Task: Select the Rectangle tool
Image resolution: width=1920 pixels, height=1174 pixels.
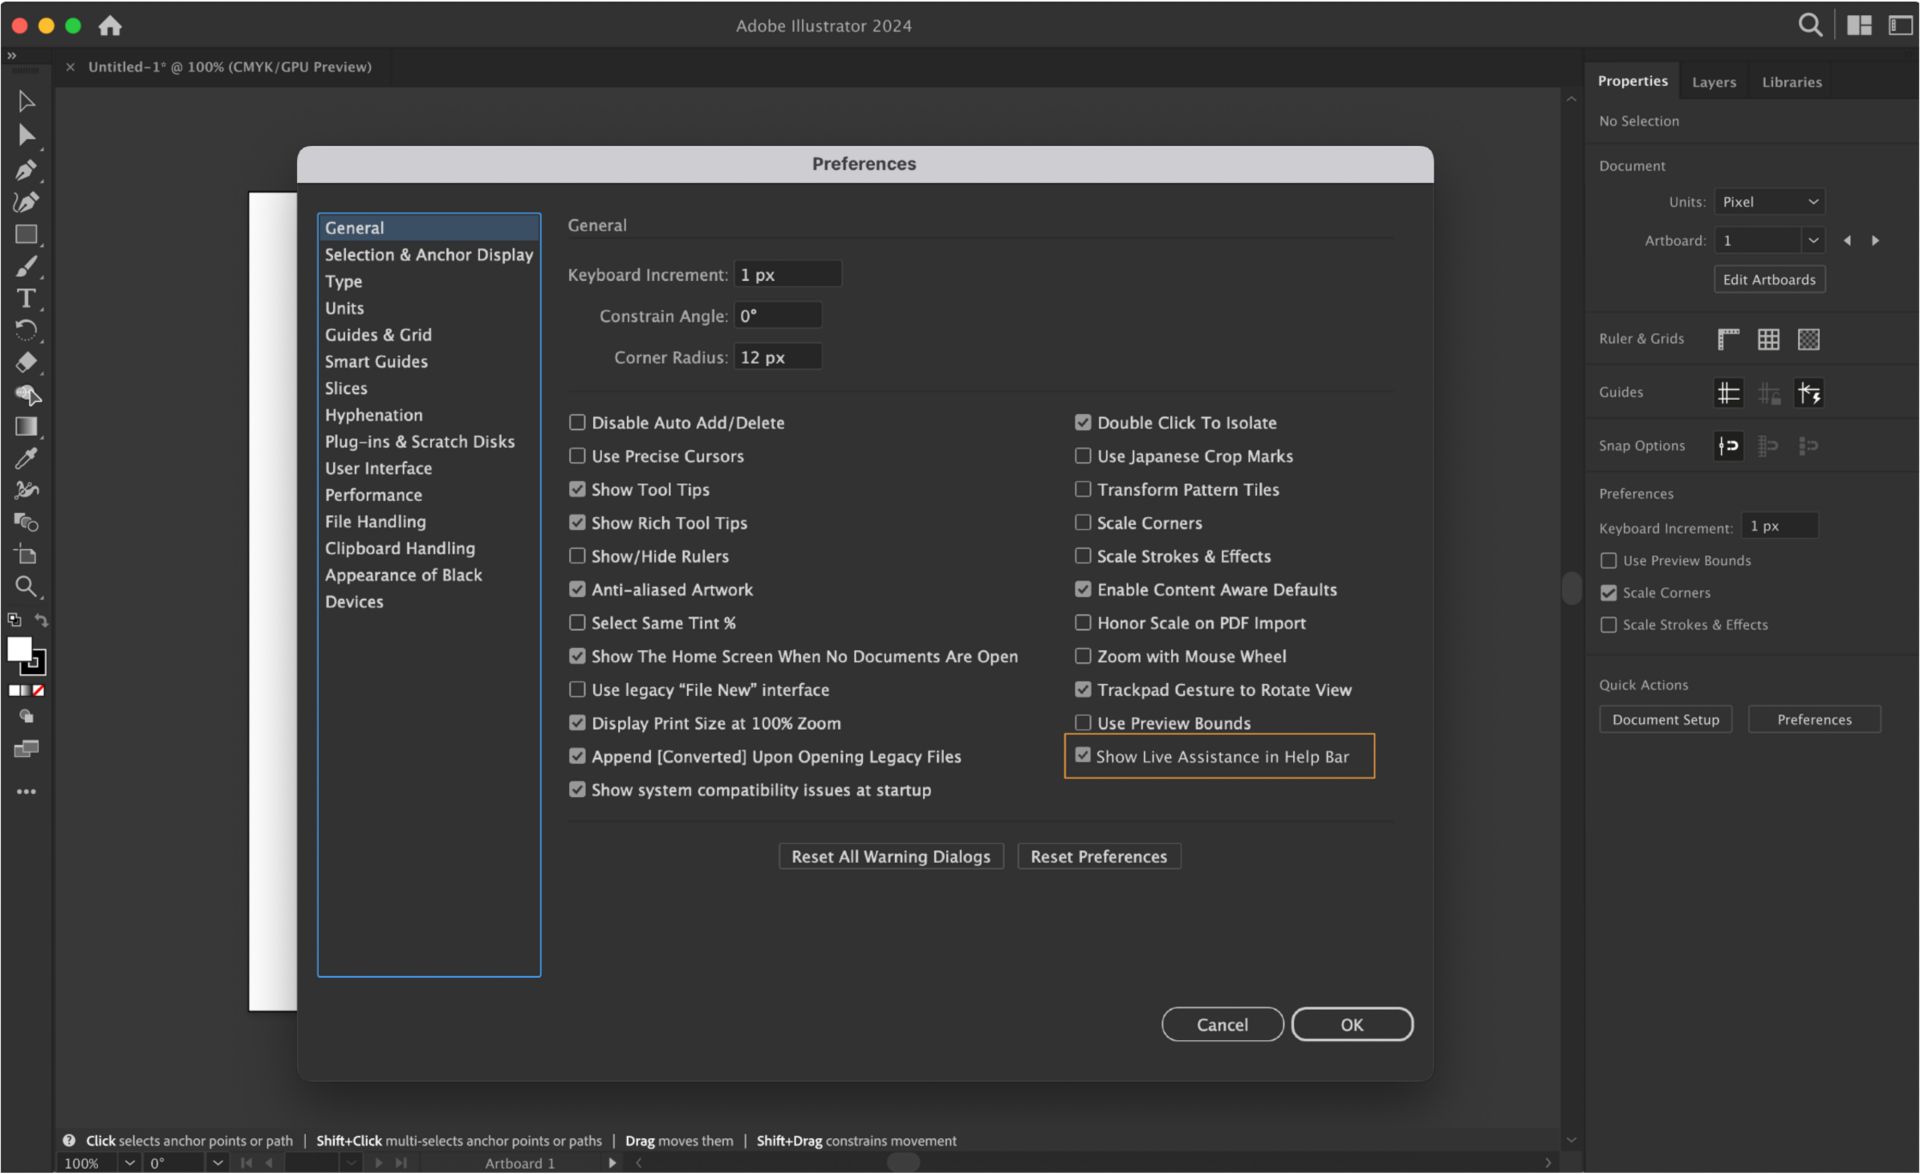Action: tap(26, 234)
